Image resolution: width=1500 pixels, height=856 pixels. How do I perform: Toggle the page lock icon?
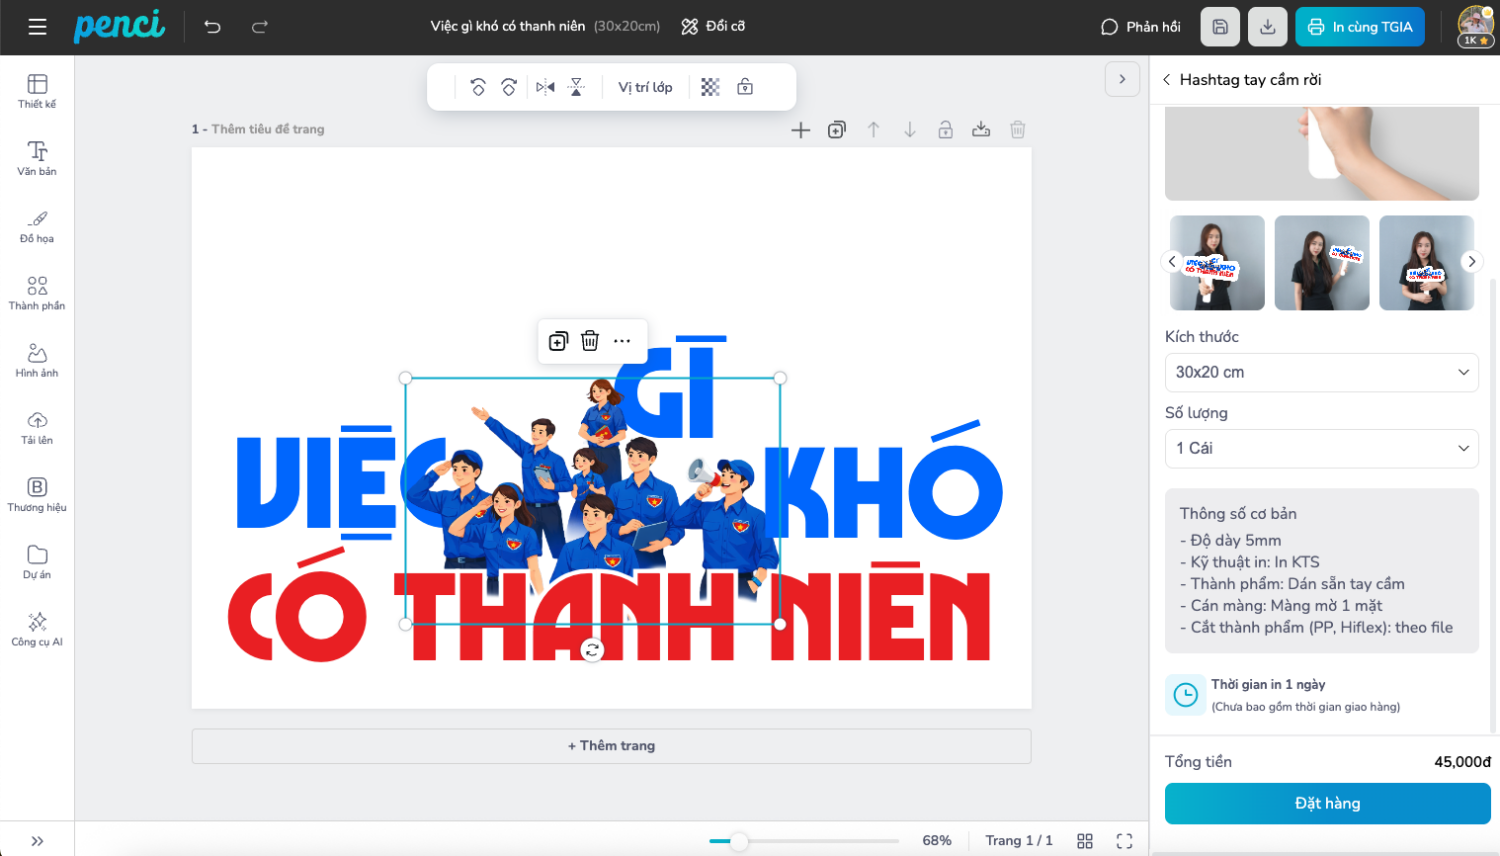click(945, 130)
